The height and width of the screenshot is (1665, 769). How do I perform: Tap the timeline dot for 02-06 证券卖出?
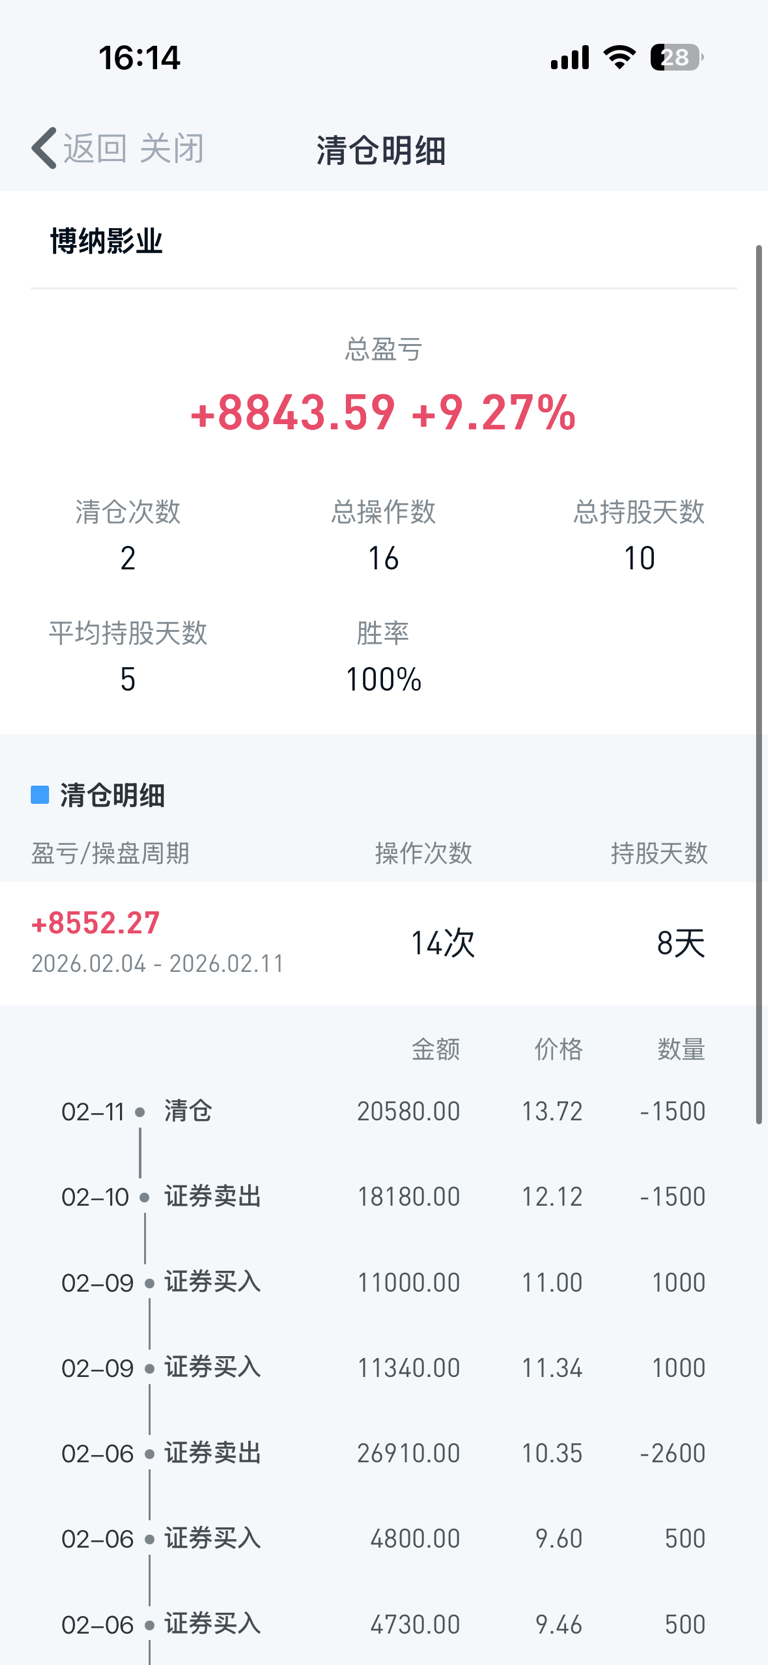coord(149,1454)
